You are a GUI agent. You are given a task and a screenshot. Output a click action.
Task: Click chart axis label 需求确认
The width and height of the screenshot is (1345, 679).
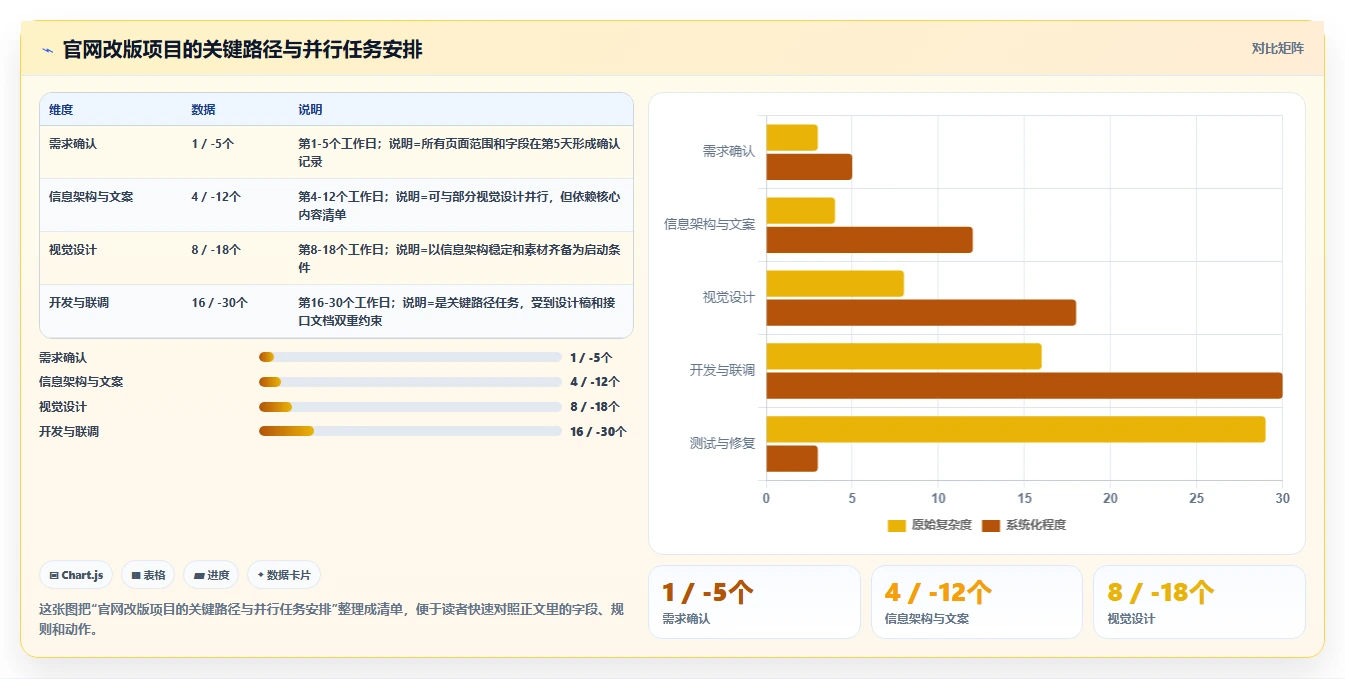(x=729, y=152)
